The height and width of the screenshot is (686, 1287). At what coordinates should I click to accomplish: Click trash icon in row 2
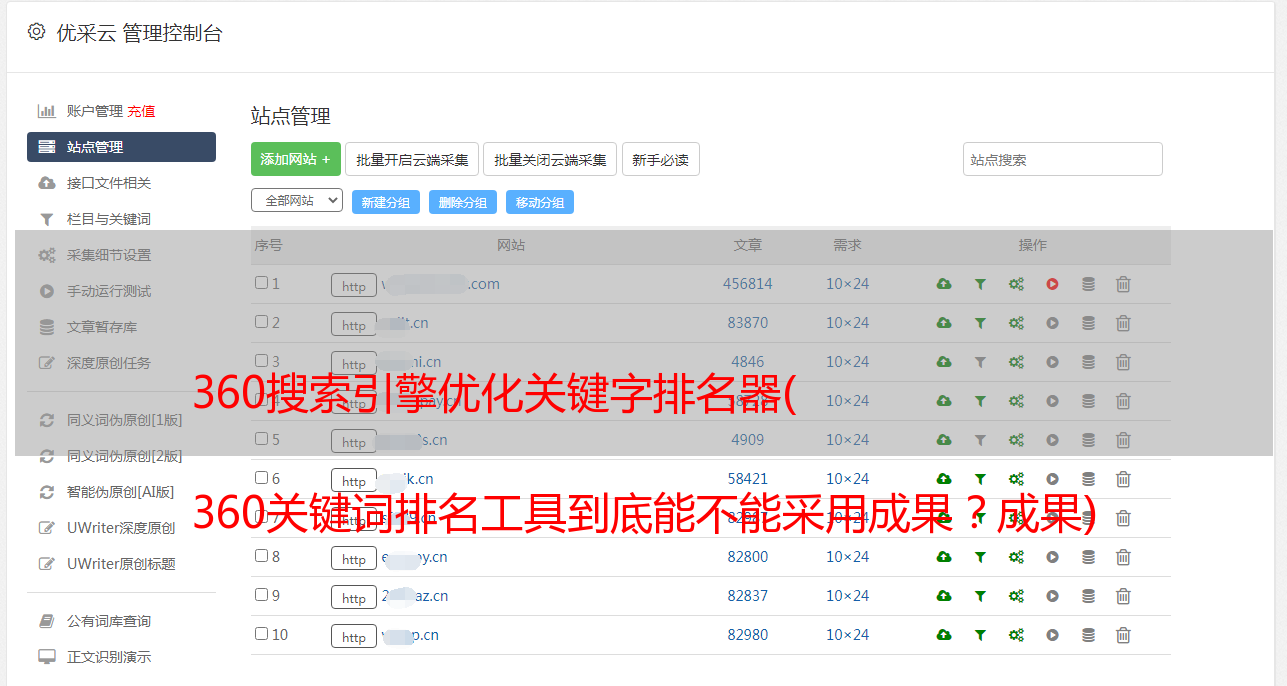(x=1123, y=323)
